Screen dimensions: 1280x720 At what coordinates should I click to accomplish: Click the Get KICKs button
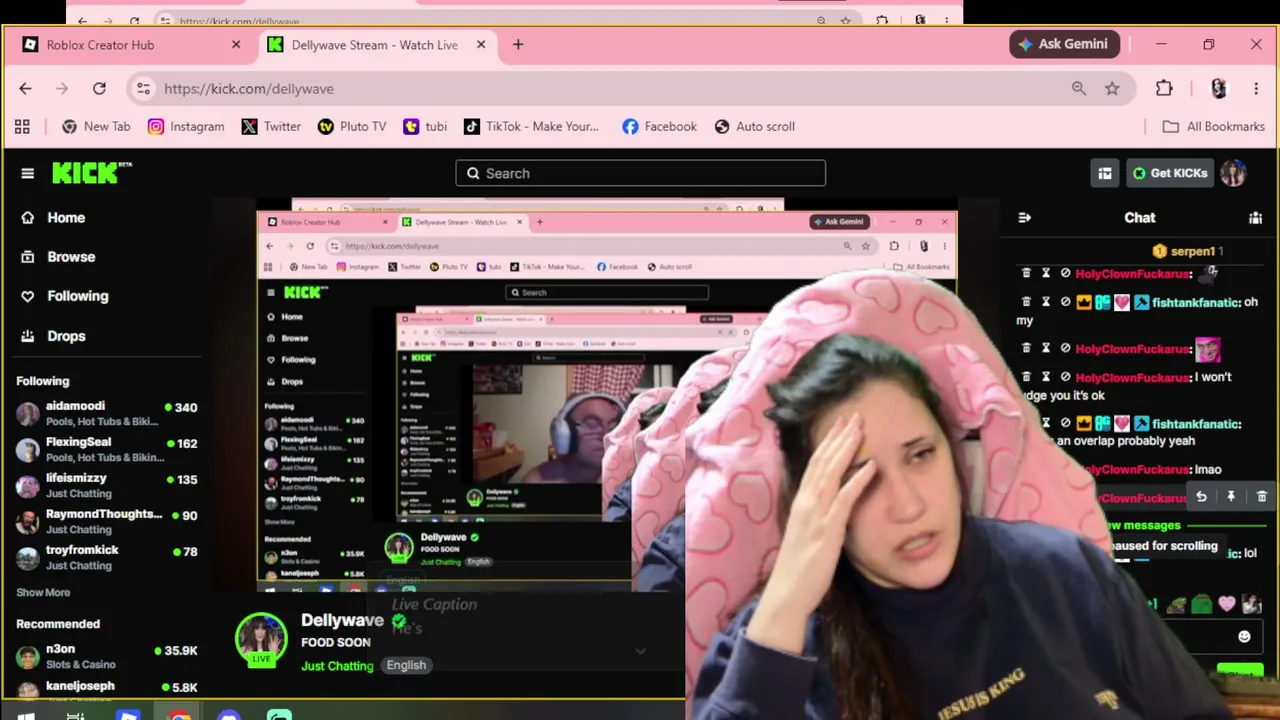click(x=1169, y=173)
